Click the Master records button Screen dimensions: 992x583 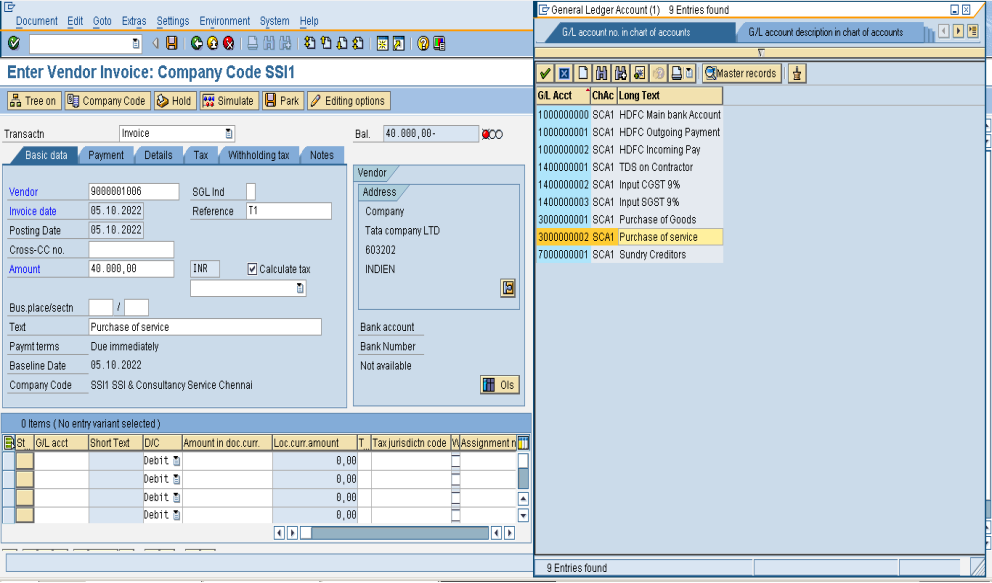click(740, 72)
